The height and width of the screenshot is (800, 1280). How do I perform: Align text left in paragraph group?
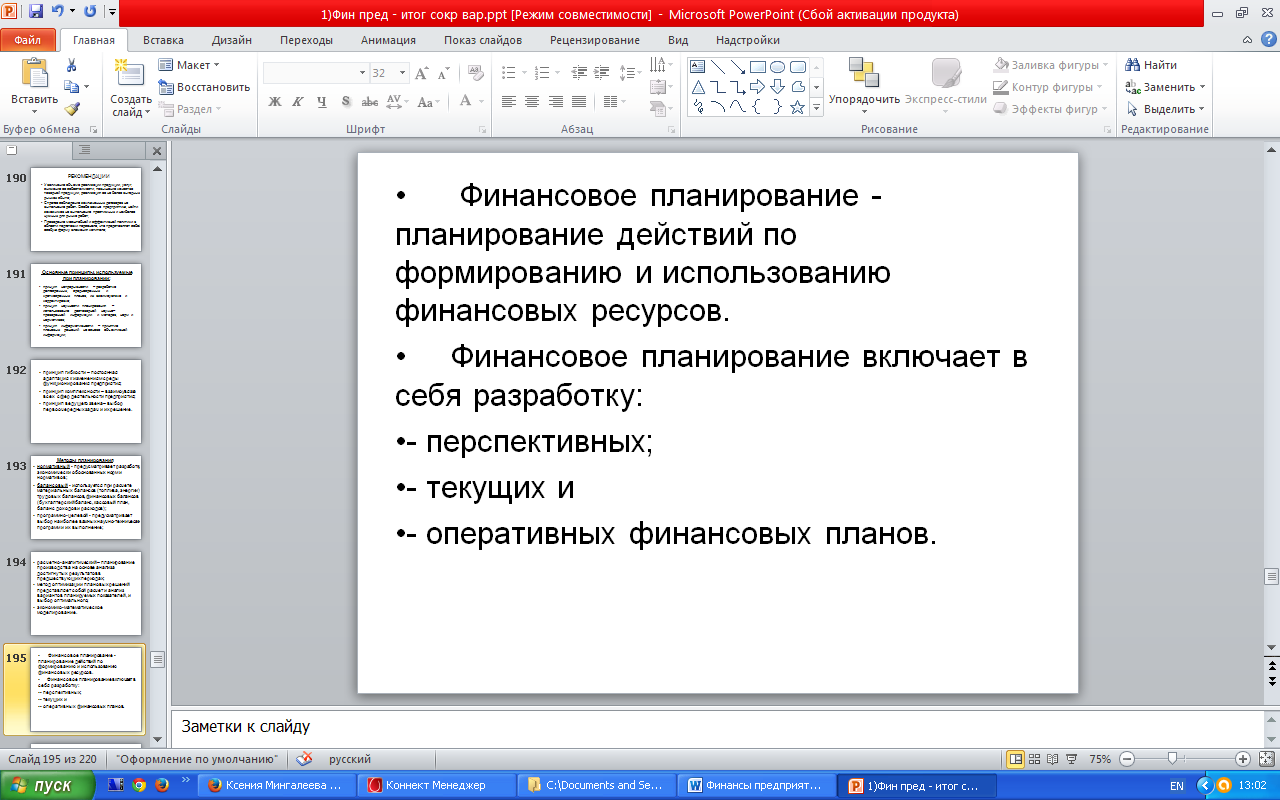coord(509,101)
